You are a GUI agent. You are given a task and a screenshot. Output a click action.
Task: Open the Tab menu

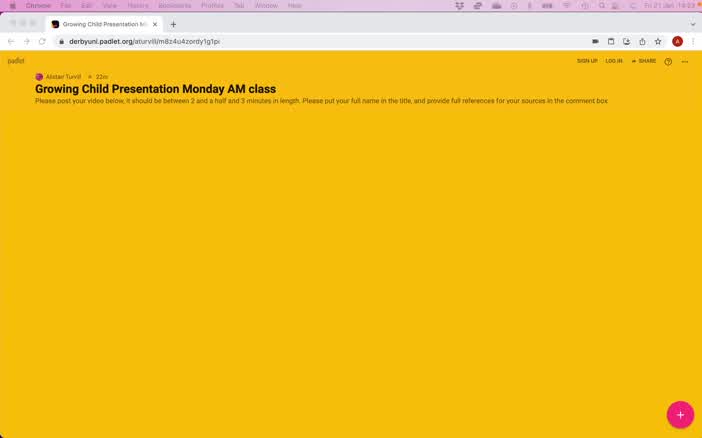tap(239, 5)
